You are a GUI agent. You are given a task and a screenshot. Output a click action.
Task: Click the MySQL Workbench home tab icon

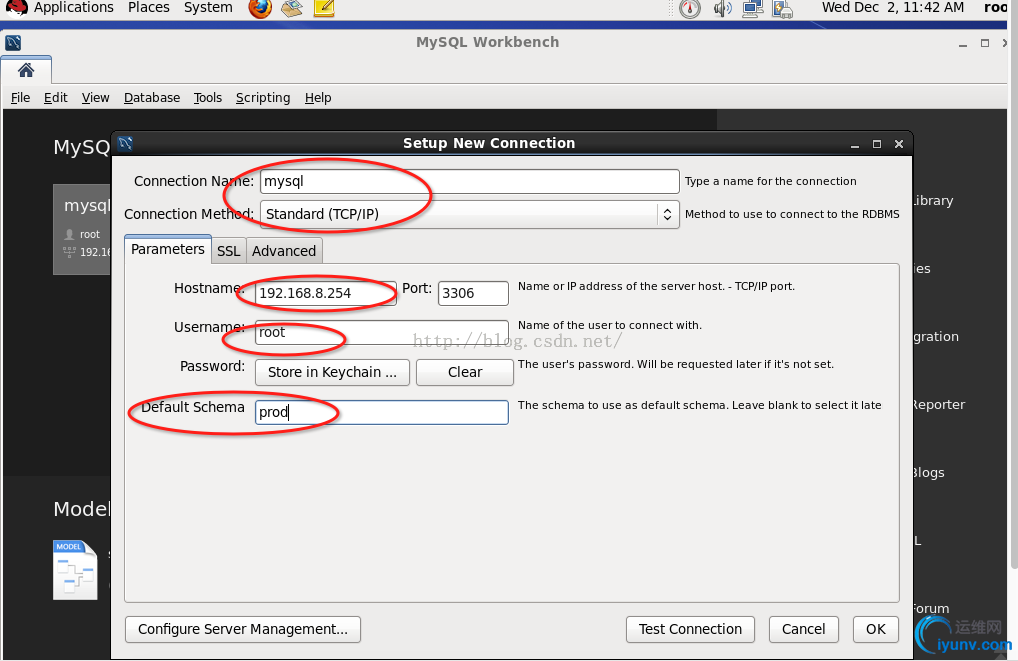26,69
